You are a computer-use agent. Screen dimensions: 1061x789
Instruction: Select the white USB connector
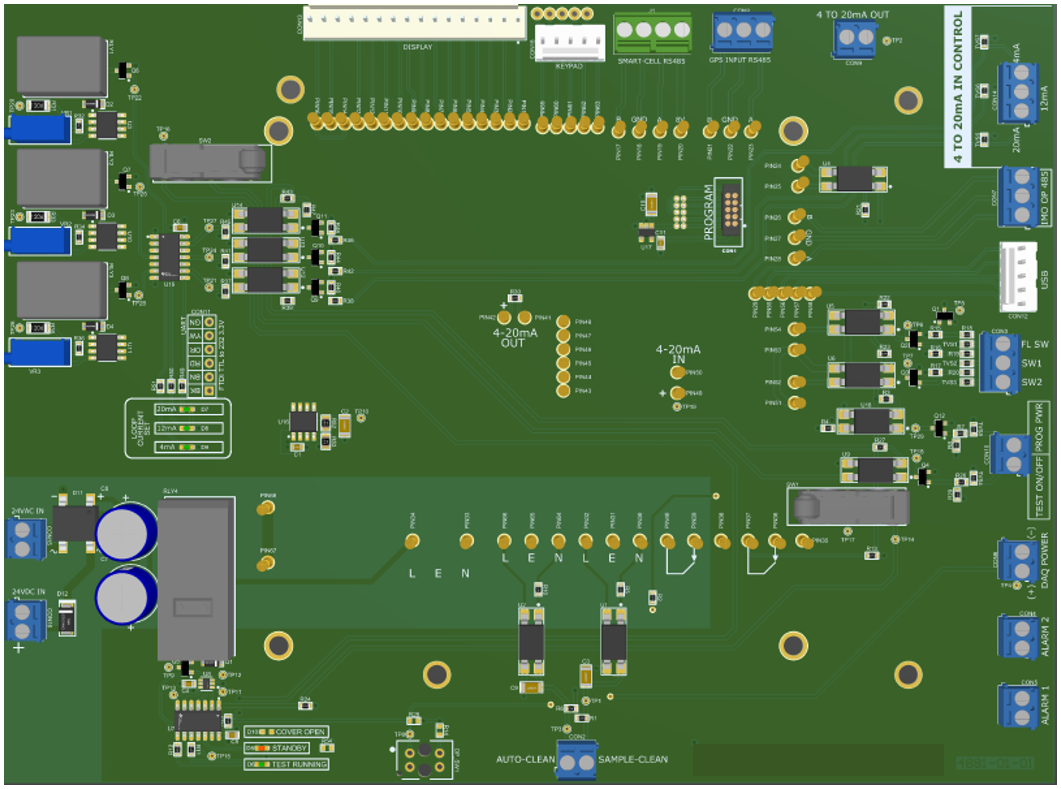(1018, 276)
